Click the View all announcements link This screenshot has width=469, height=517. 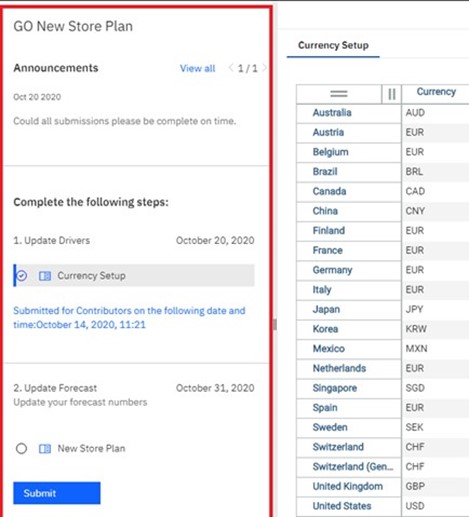pos(198,68)
